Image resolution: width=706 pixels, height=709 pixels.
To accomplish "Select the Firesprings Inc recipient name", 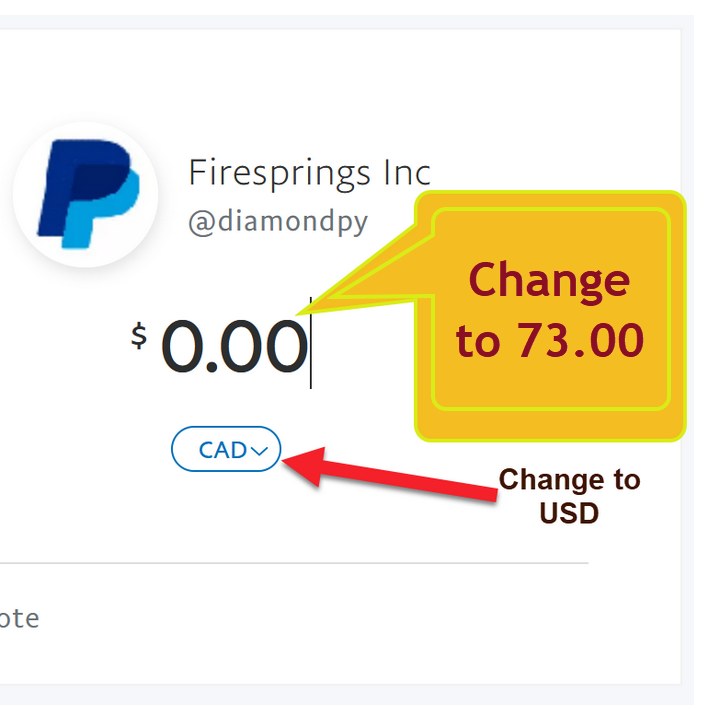I will 309,173.
